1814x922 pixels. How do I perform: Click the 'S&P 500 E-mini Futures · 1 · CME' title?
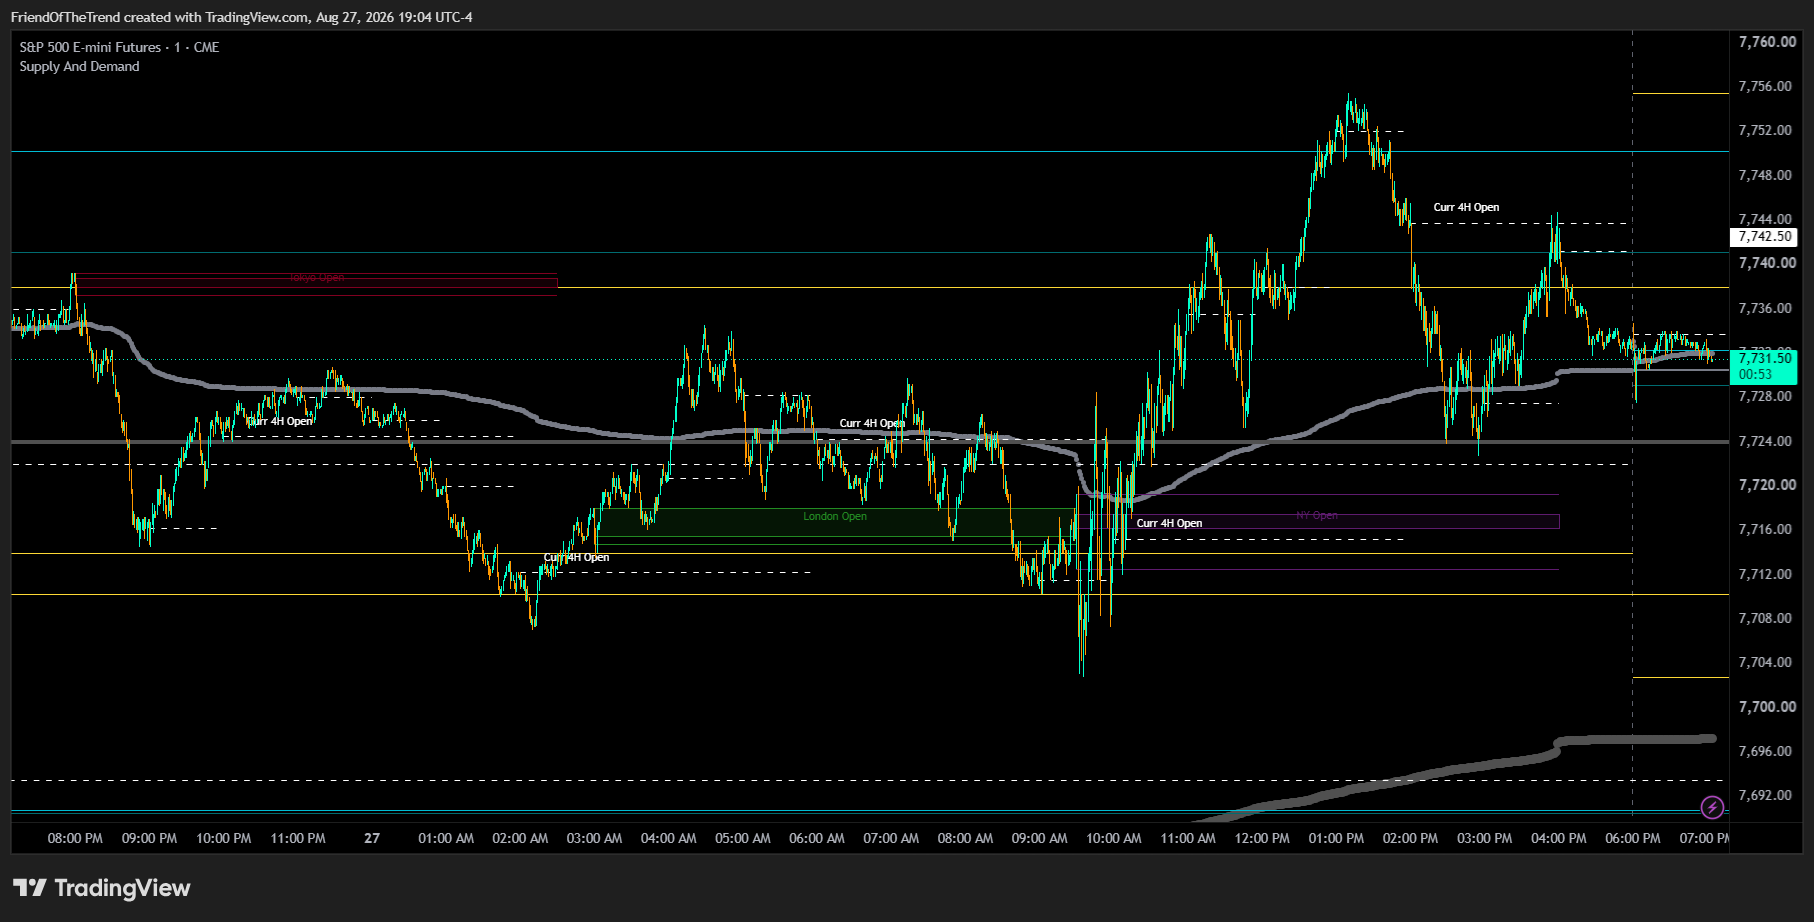pyautogui.click(x=119, y=47)
